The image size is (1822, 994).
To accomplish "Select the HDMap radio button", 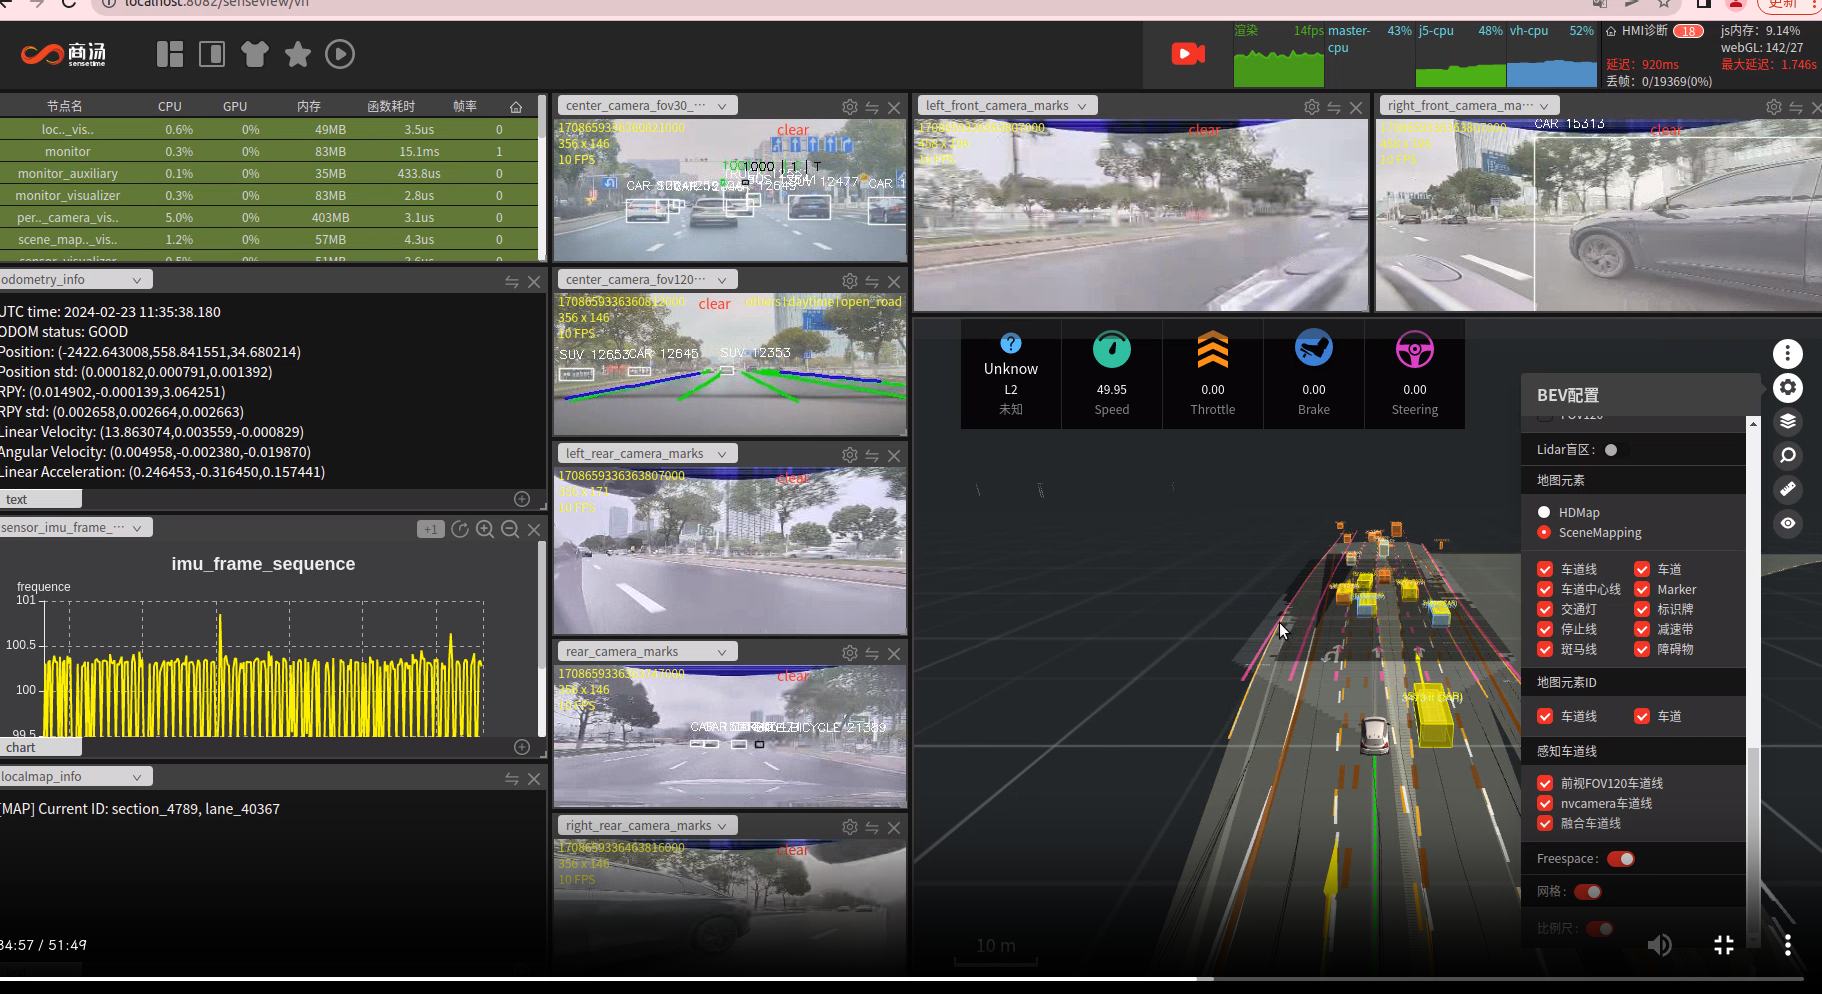I will click(1544, 512).
